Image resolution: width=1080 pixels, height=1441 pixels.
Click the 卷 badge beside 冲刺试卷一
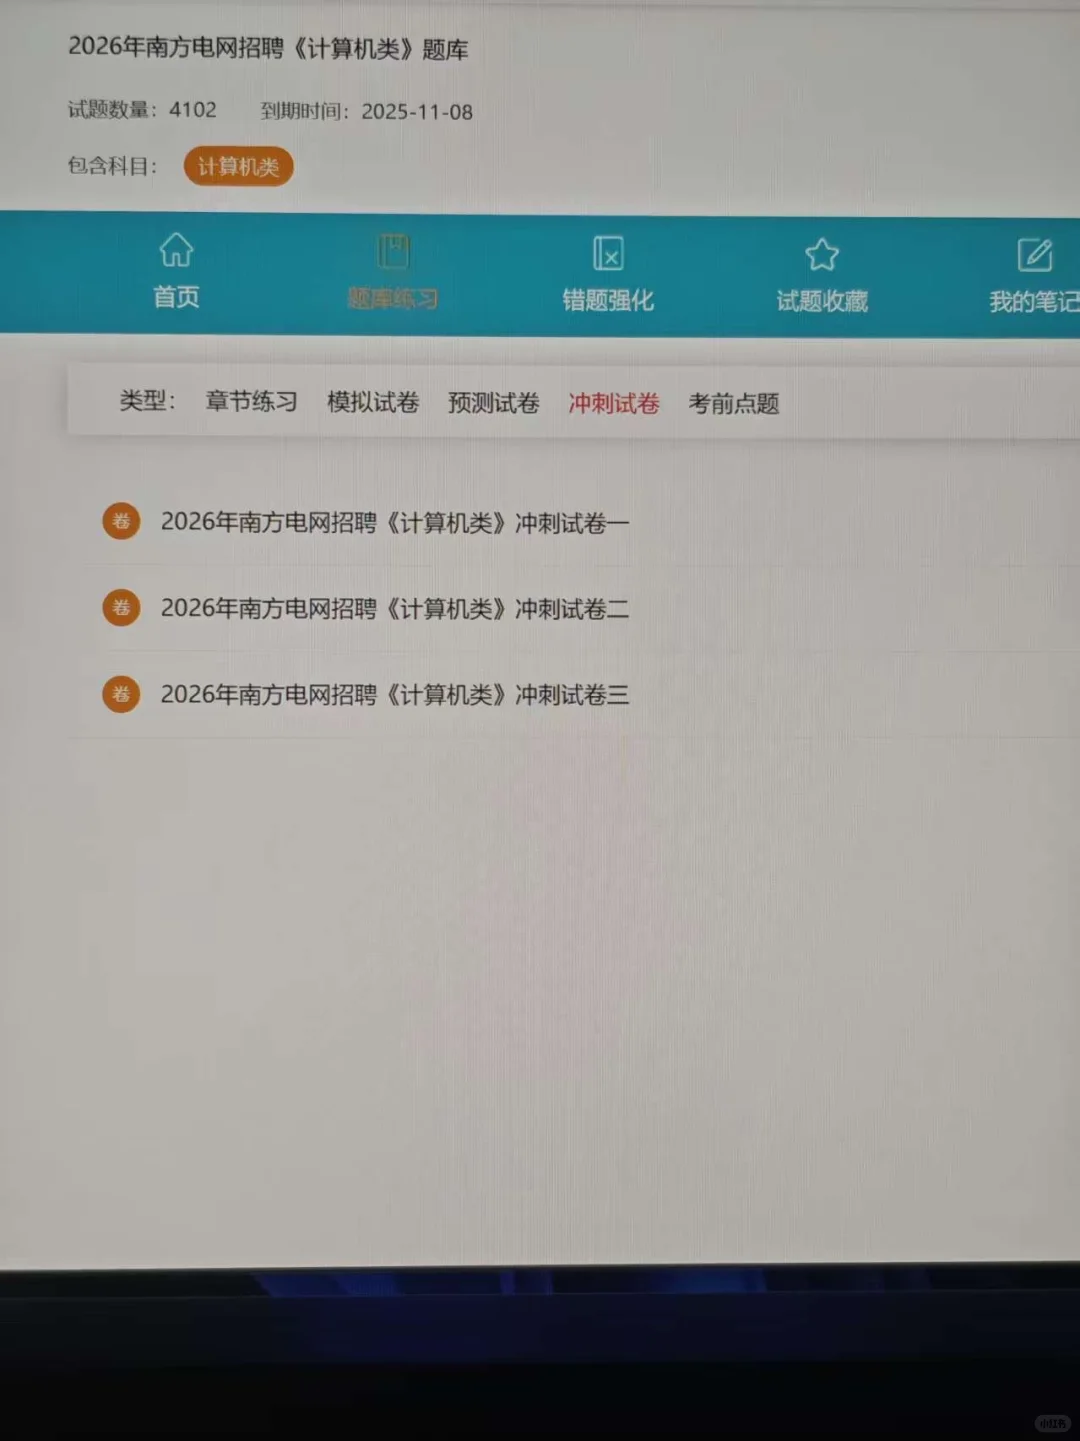121,521
